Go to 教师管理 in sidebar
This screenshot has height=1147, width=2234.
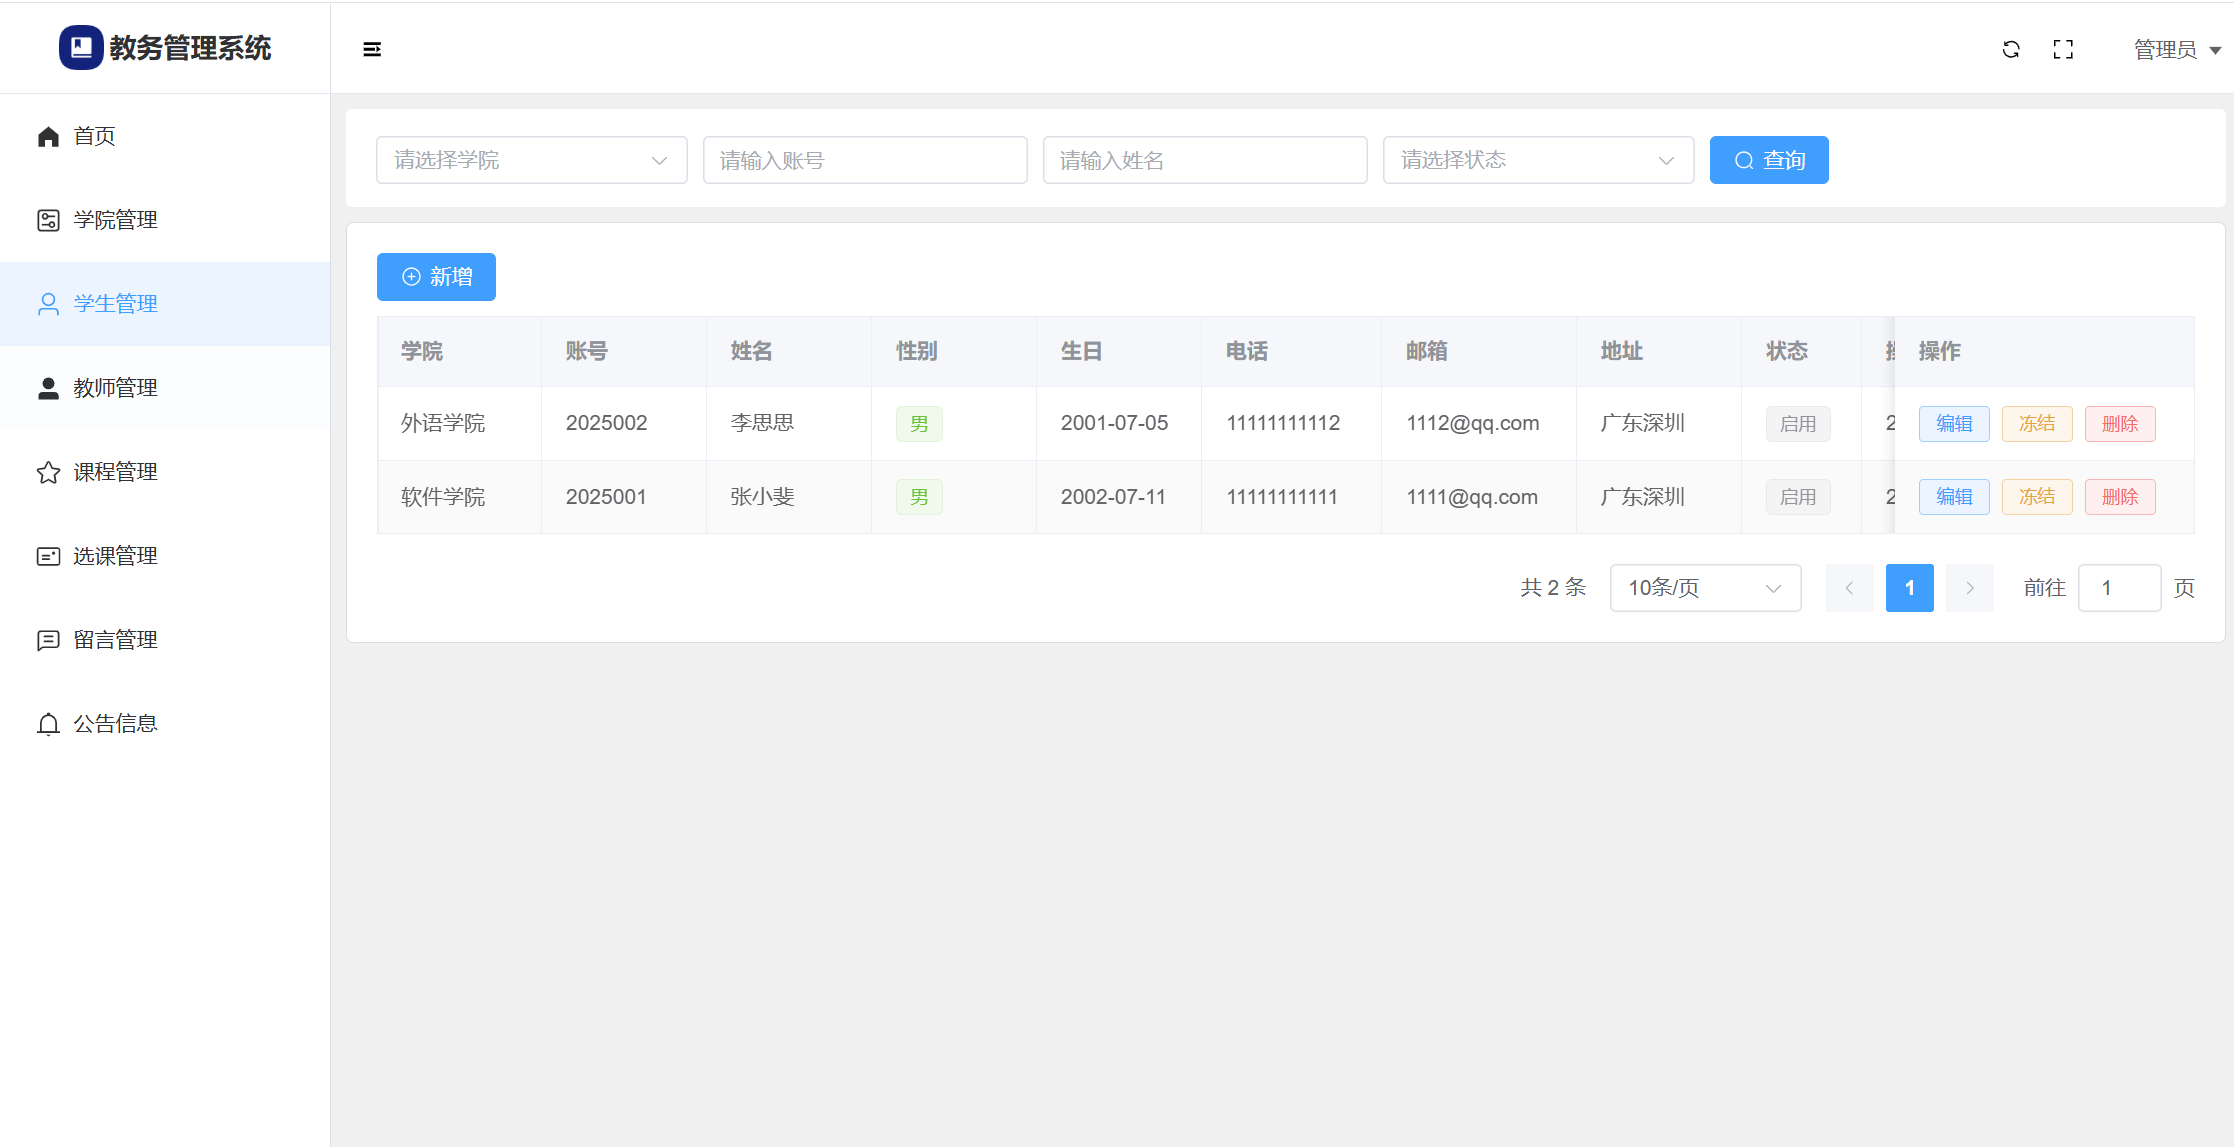click(115, 388)
